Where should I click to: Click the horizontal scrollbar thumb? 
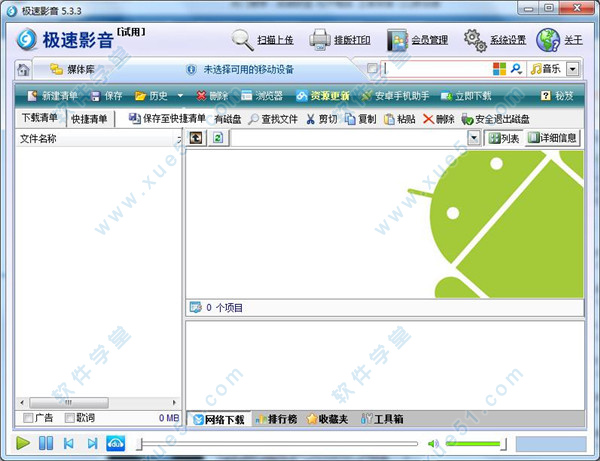pos(69,402)
